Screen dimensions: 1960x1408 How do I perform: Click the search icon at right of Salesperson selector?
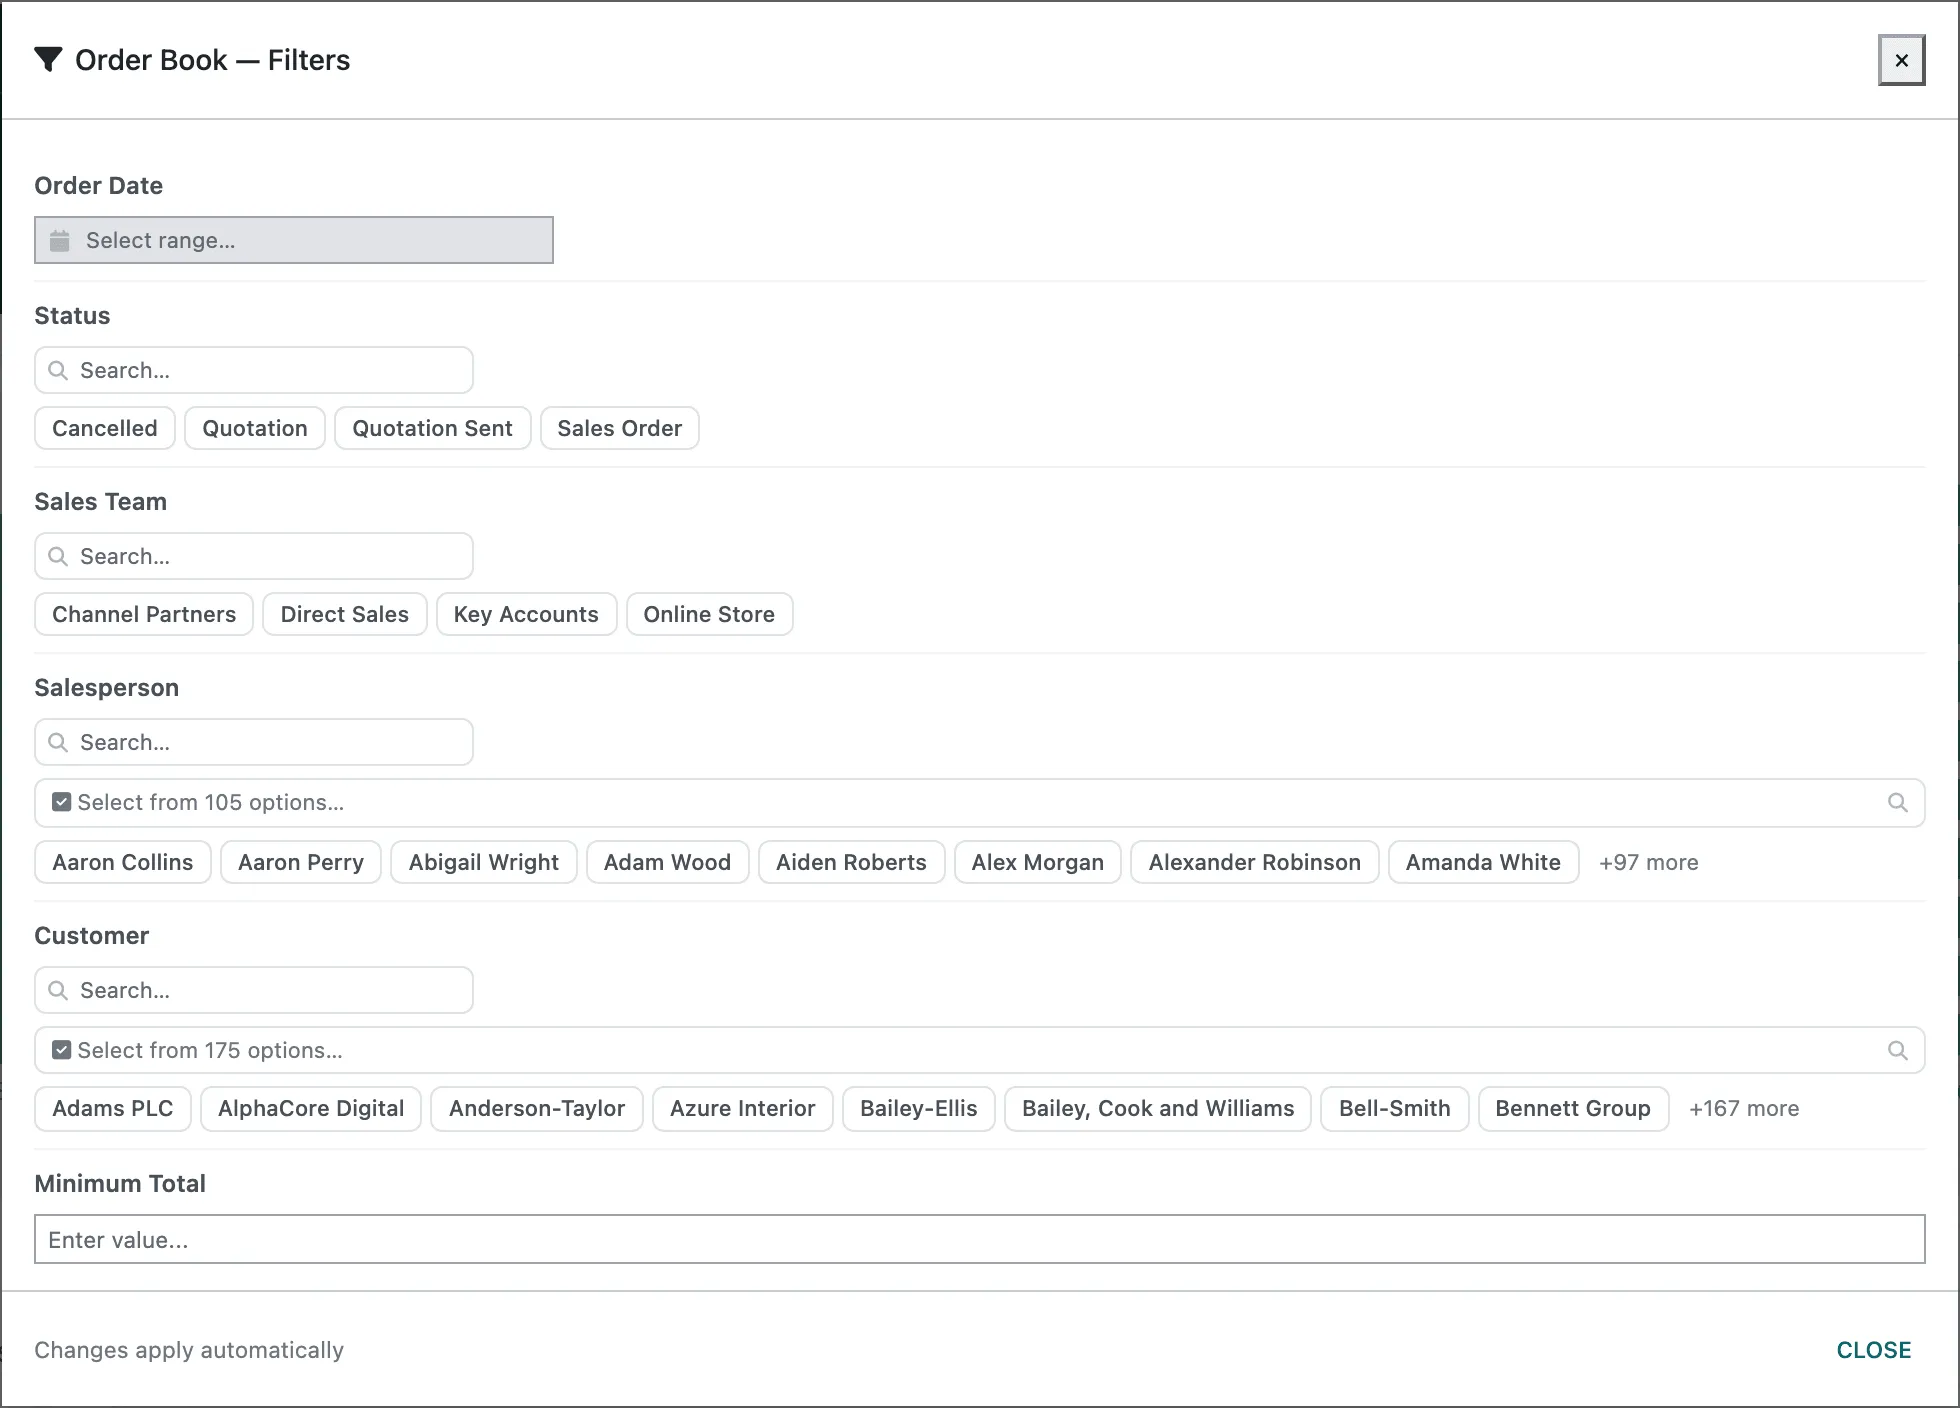click(x=1897, y=802)
